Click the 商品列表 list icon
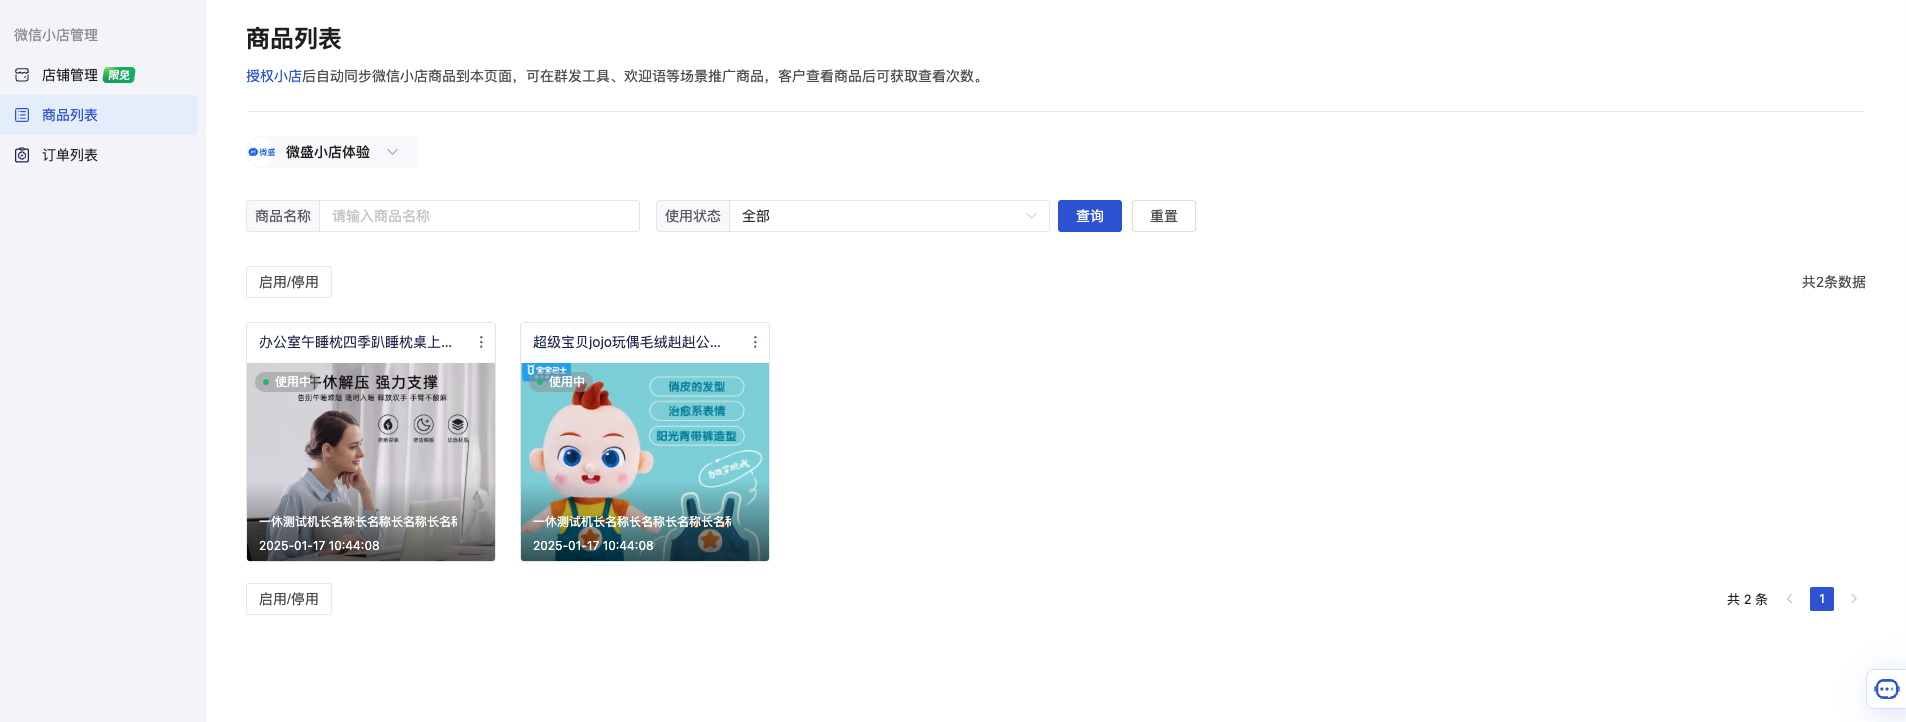Image resolution: width=1906 pixels, height=722 pixels. coord(22,115)
